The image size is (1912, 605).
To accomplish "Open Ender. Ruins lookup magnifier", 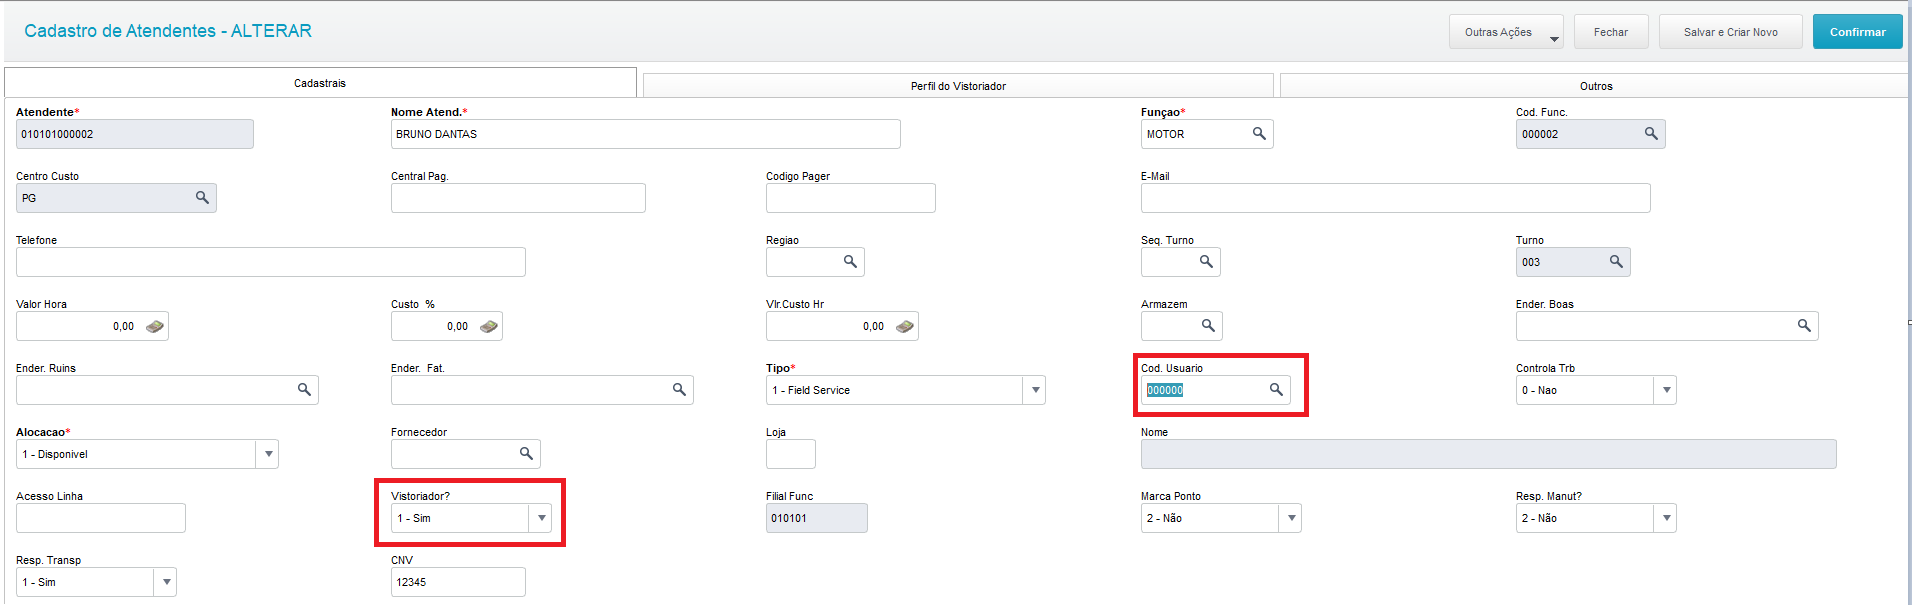I will (304, 389).
